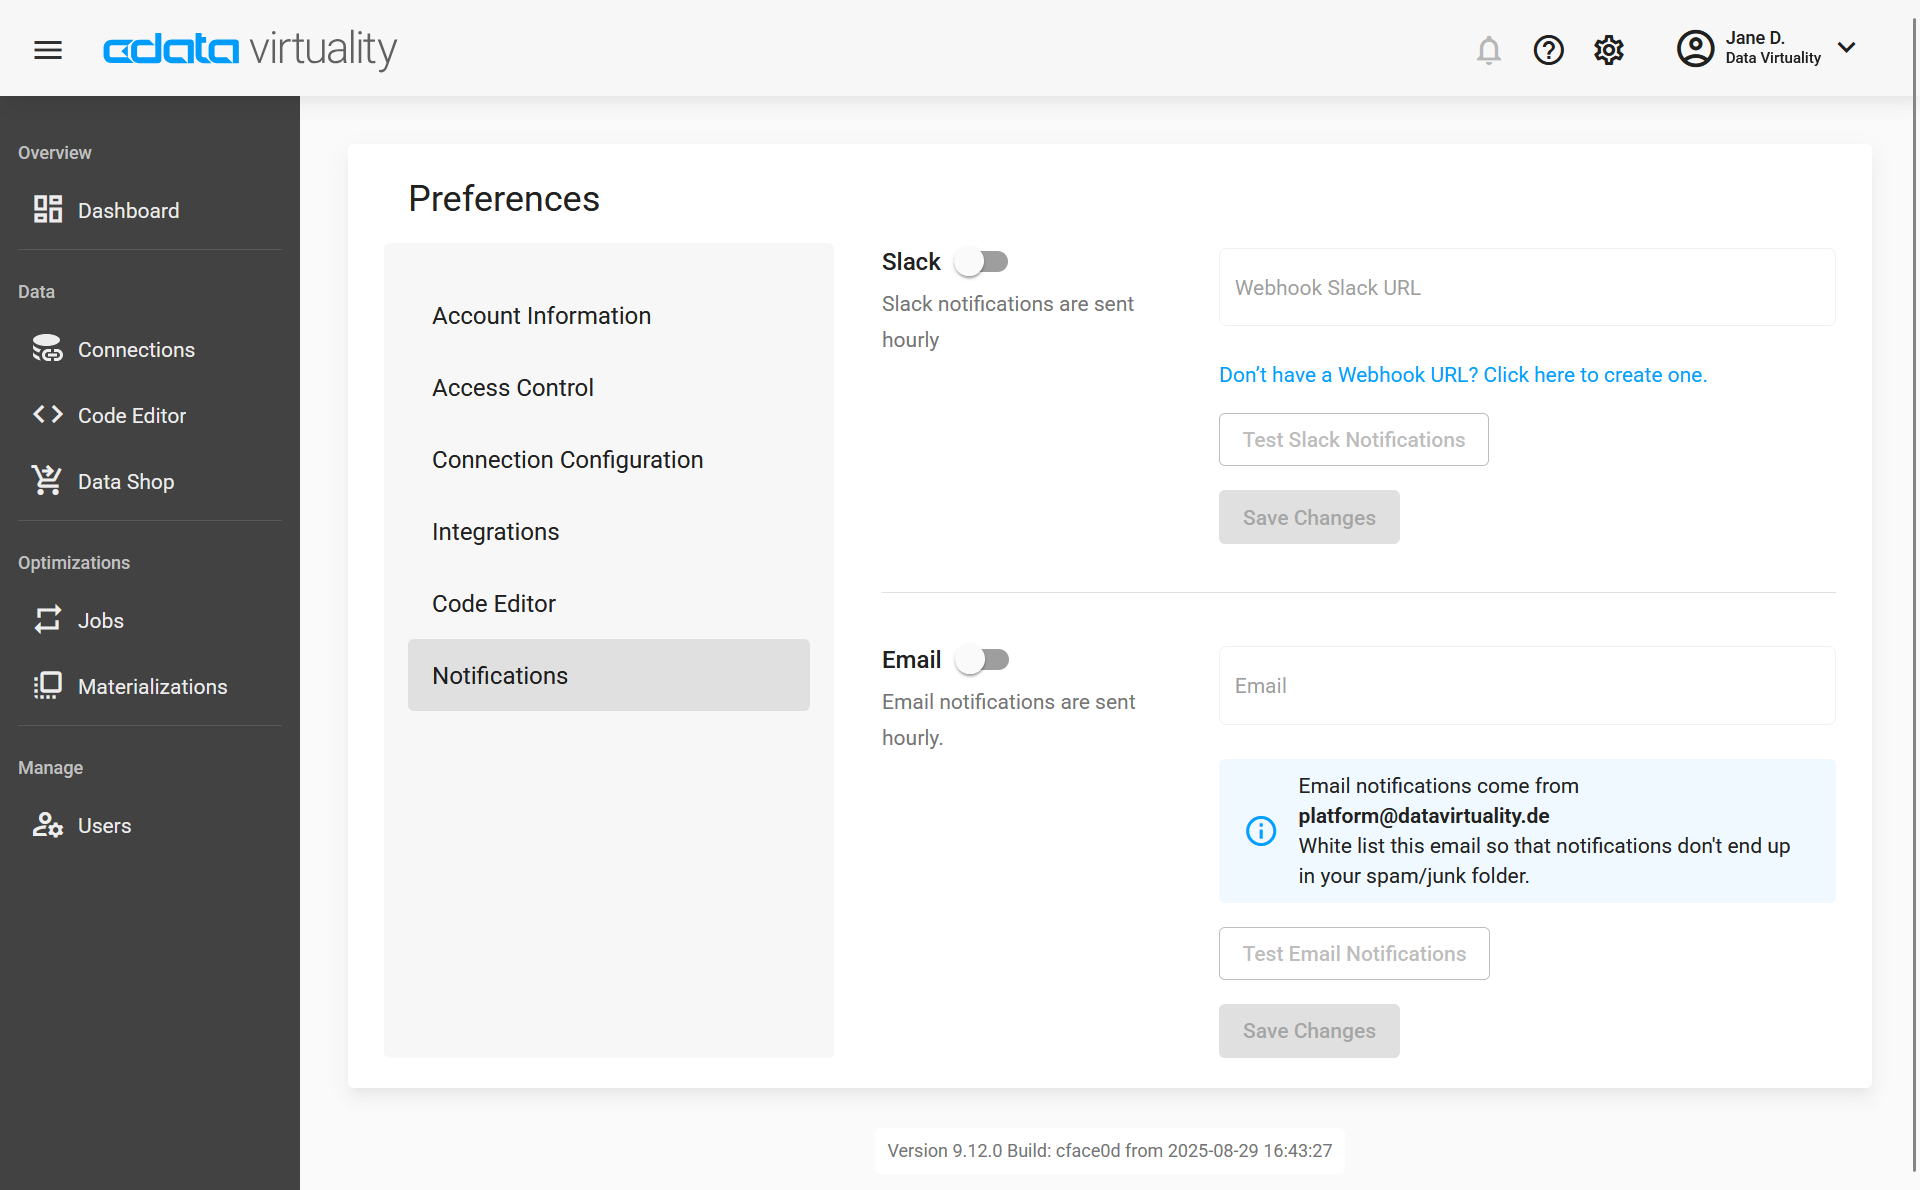Open the Integrations preferences section
Image resolution: width=1920 pixels, height=1190 pixels.
[495, 531]
